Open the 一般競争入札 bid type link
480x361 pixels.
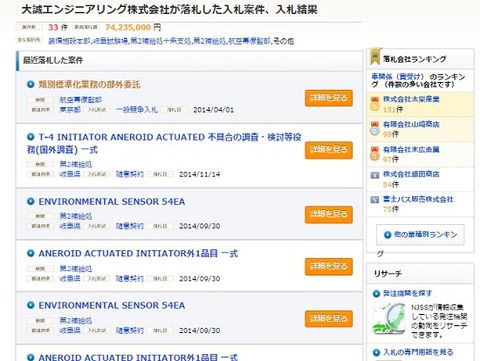pos(137,109)
